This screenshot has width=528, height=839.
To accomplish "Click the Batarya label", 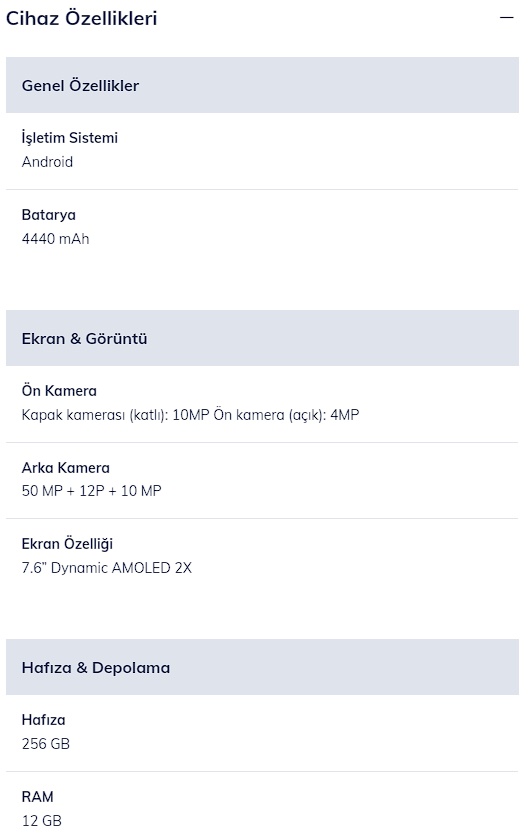I will [x=49, y=215].
